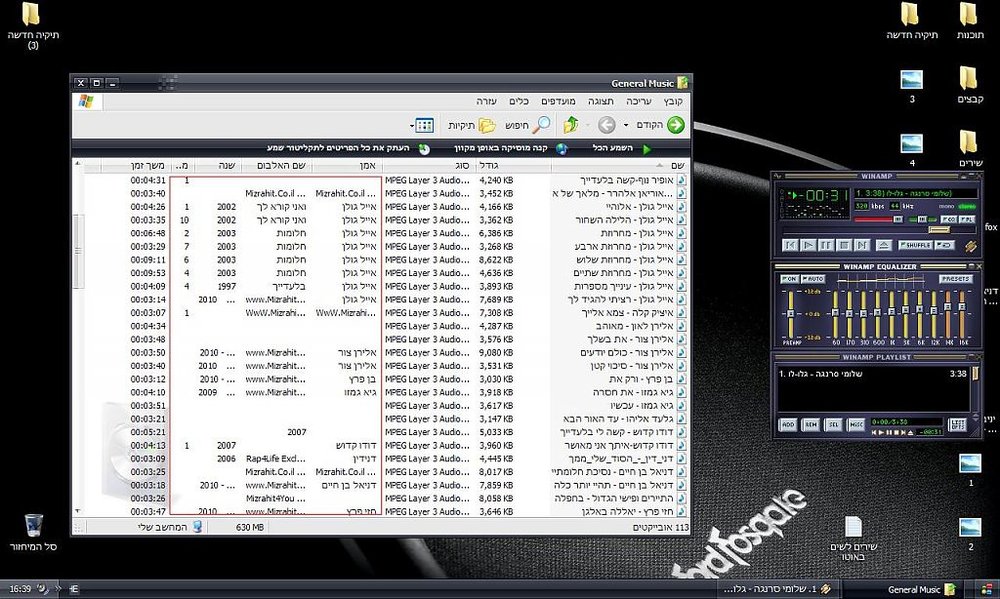Pause playback in Winamp

point(826,245)
